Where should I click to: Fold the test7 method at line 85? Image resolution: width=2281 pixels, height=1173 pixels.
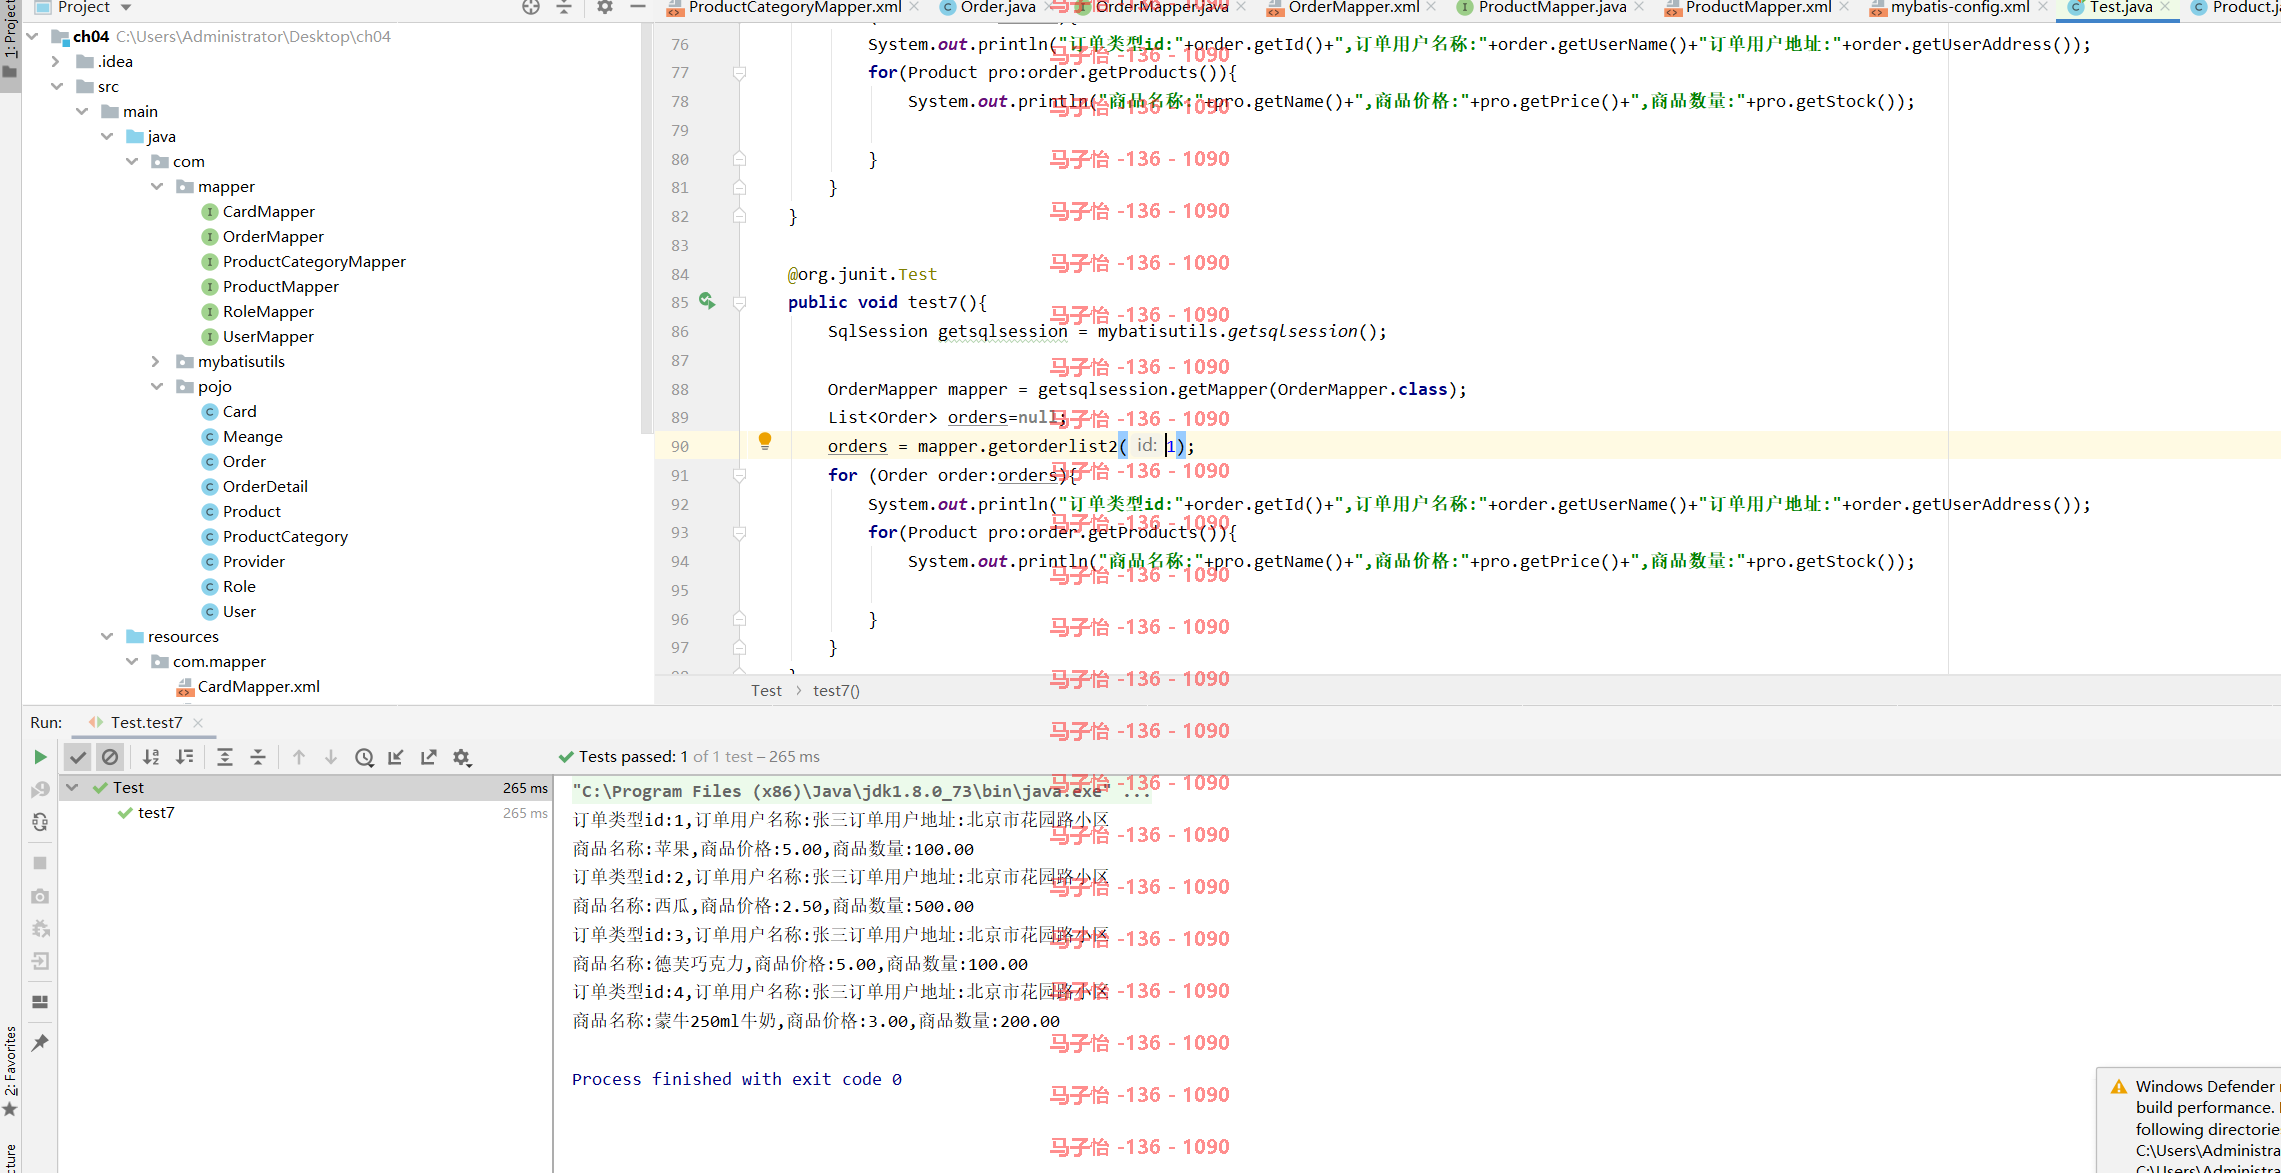[739, 303]
